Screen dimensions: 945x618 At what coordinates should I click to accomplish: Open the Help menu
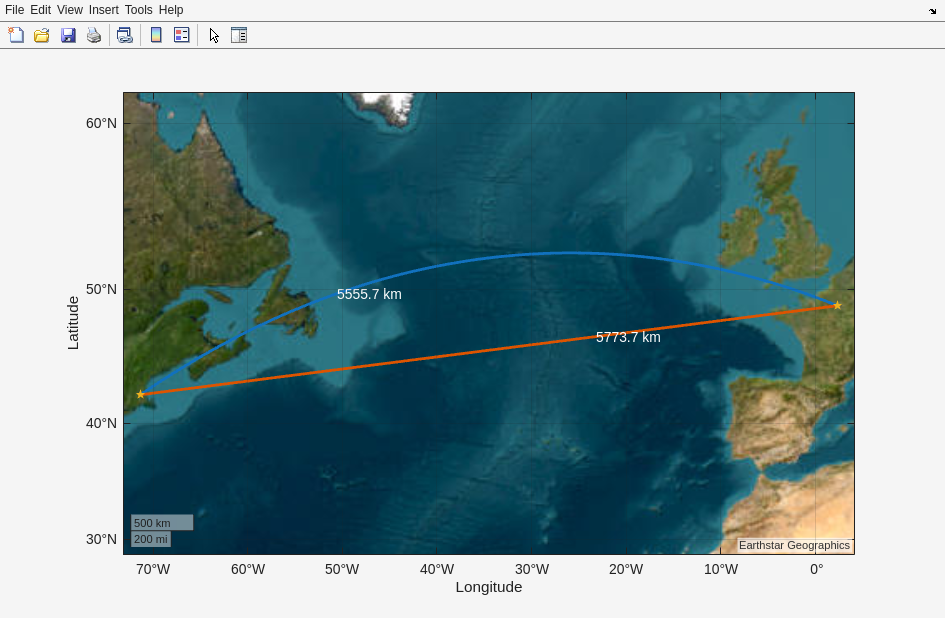[x=171, y=10]
